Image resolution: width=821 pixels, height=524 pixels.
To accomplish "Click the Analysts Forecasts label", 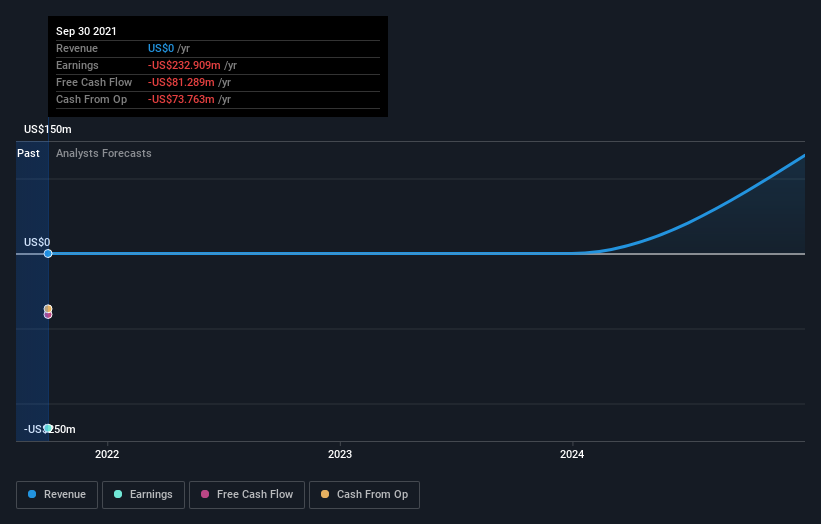I will [x=104, y=153].
